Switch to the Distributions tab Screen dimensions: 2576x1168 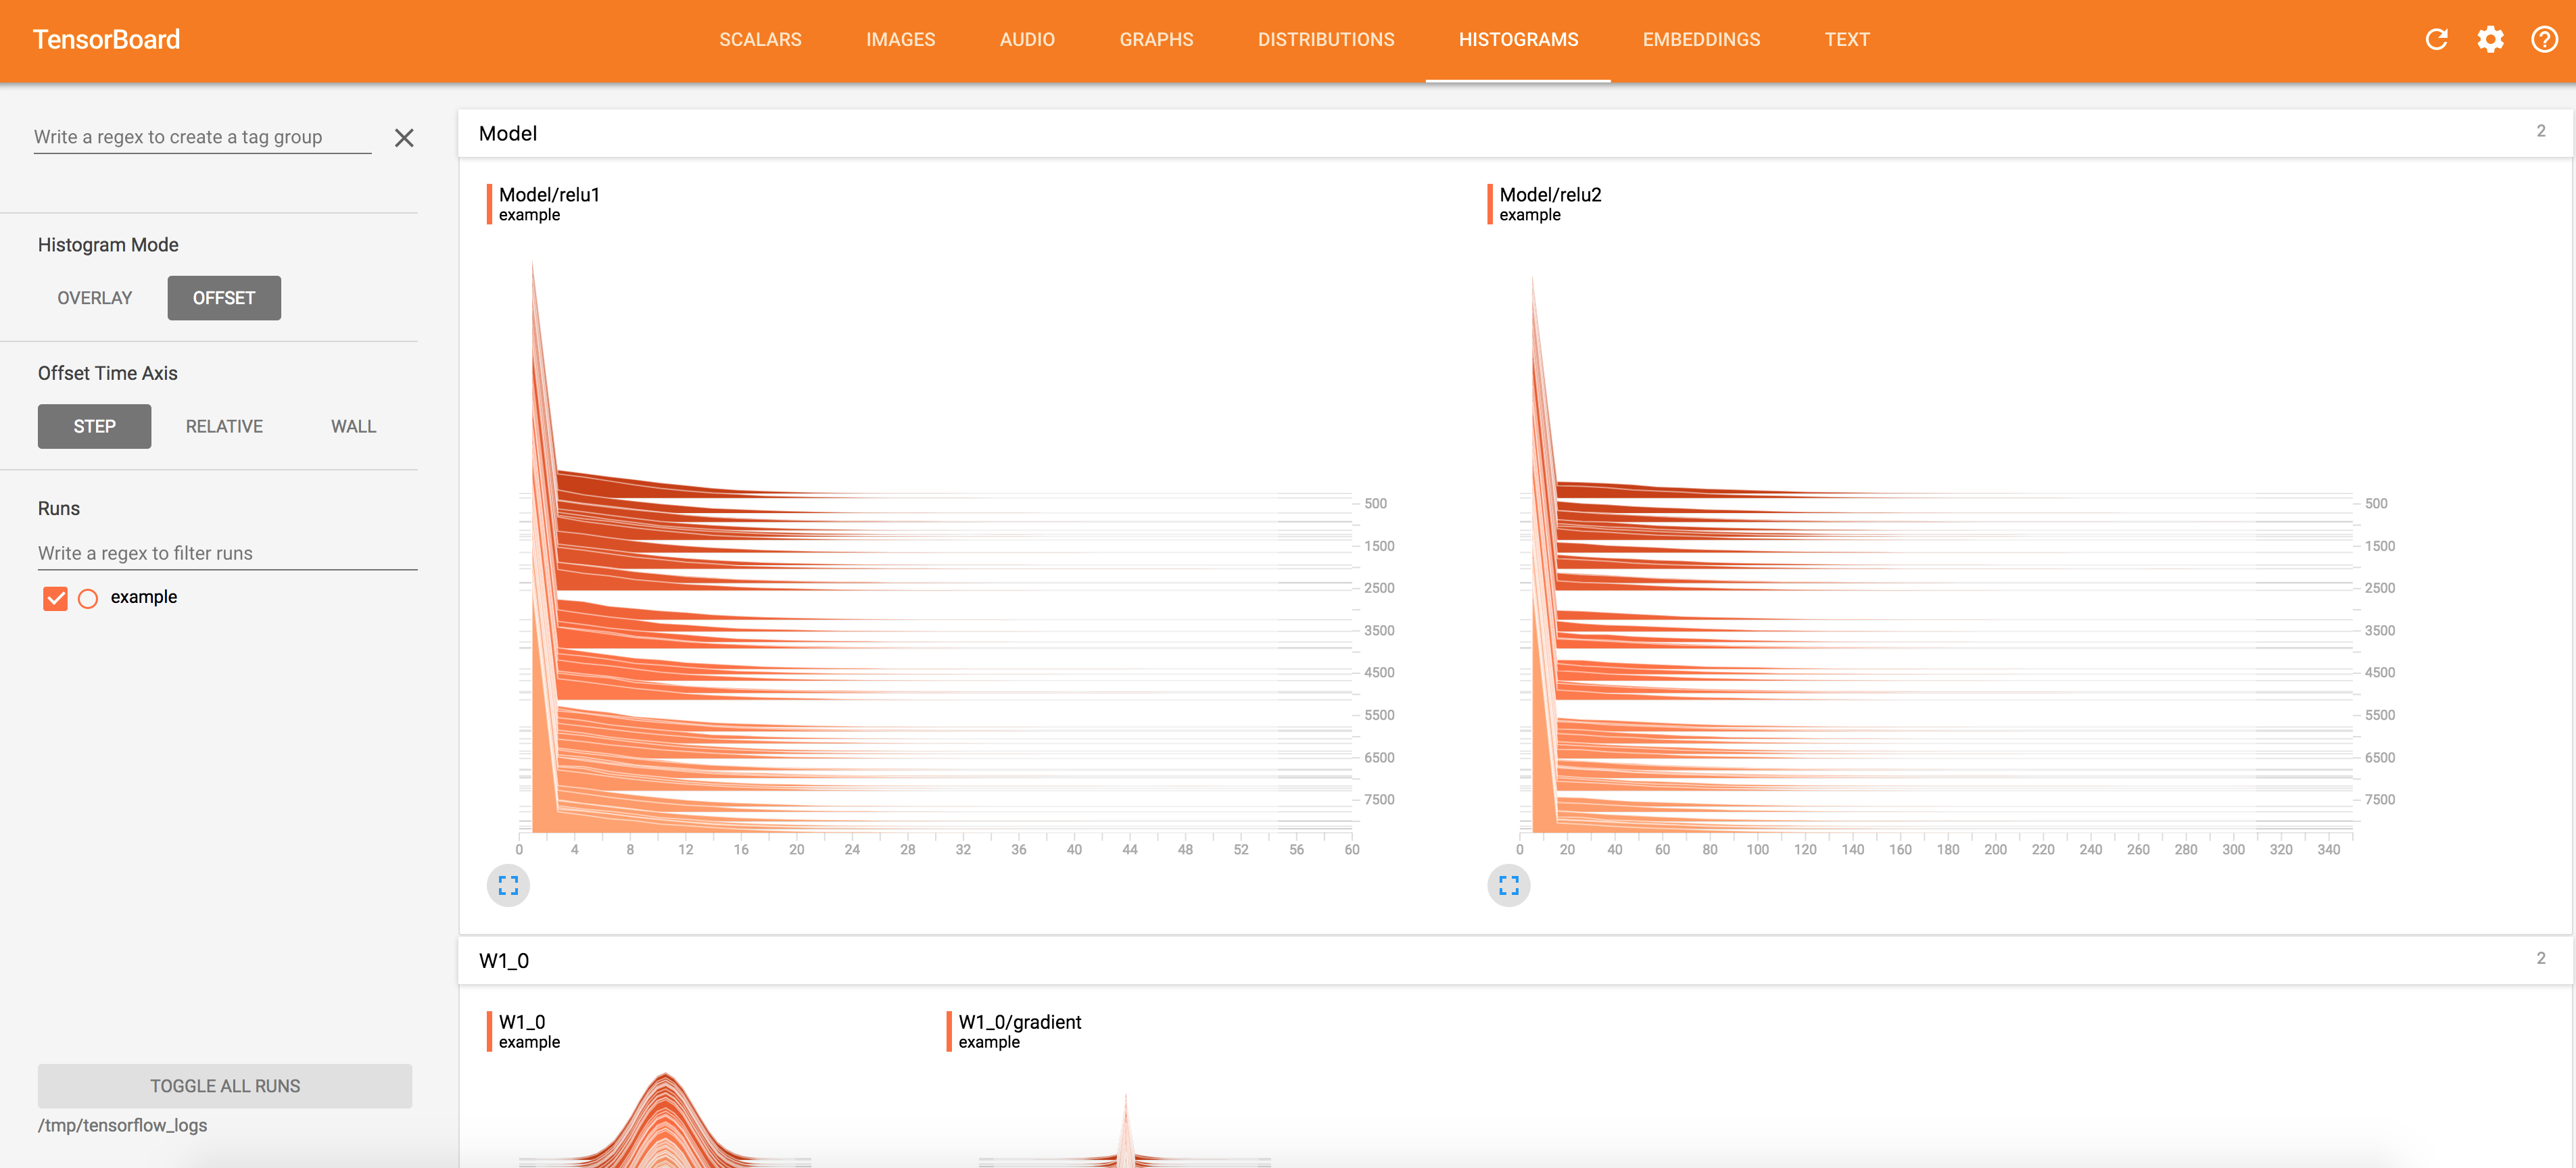point(1325,39)
